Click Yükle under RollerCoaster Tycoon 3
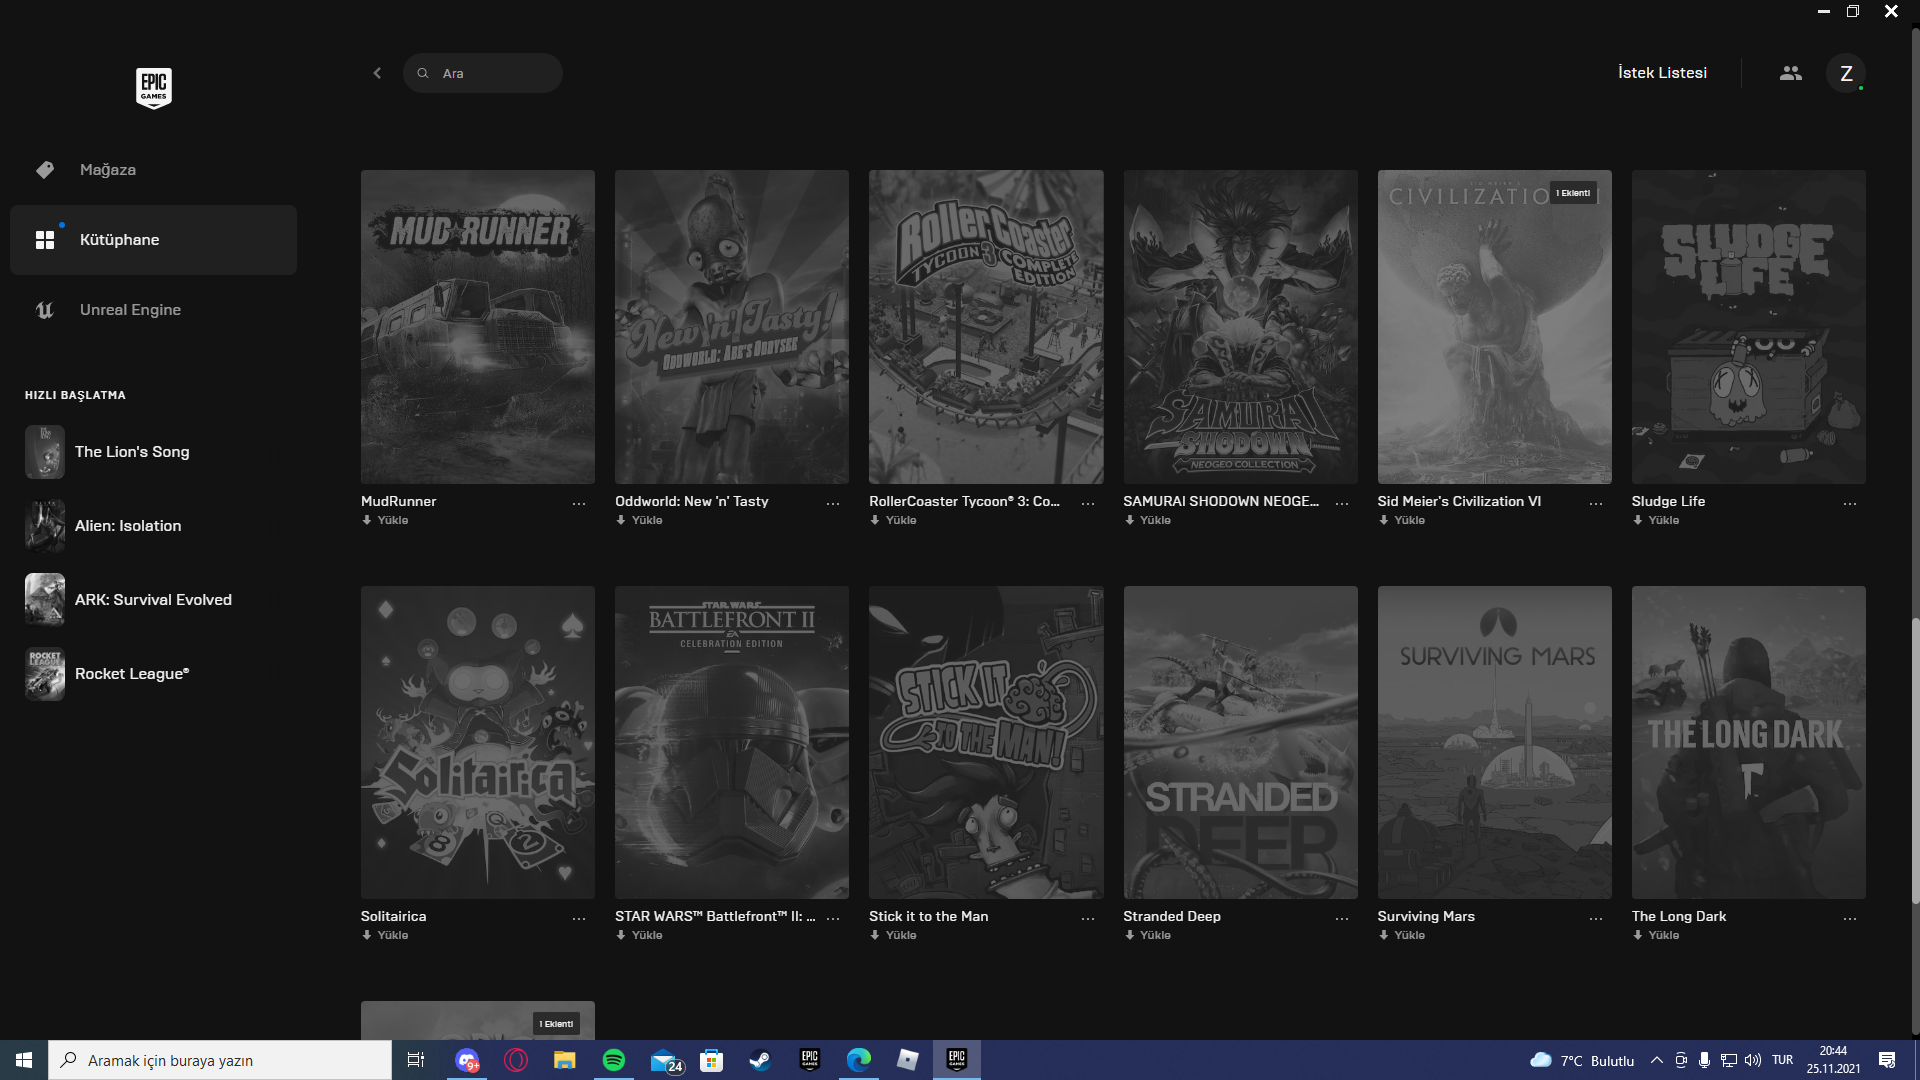 [894, 520]
